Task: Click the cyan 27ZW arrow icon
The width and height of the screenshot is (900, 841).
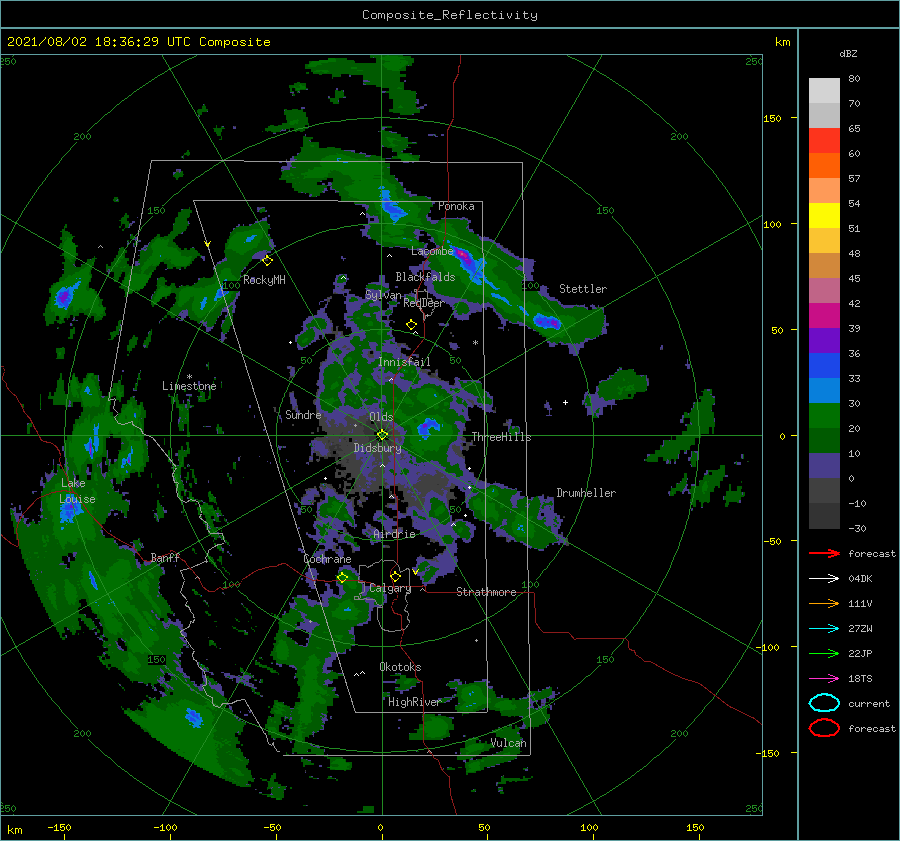Action: coord(824,629)
